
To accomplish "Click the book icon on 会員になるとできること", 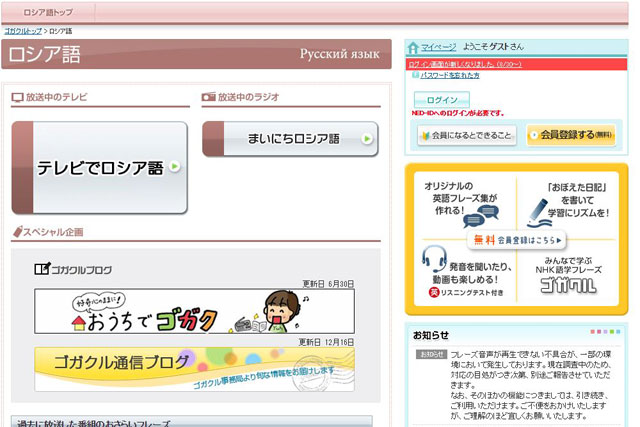I will [x=426, y=136].
